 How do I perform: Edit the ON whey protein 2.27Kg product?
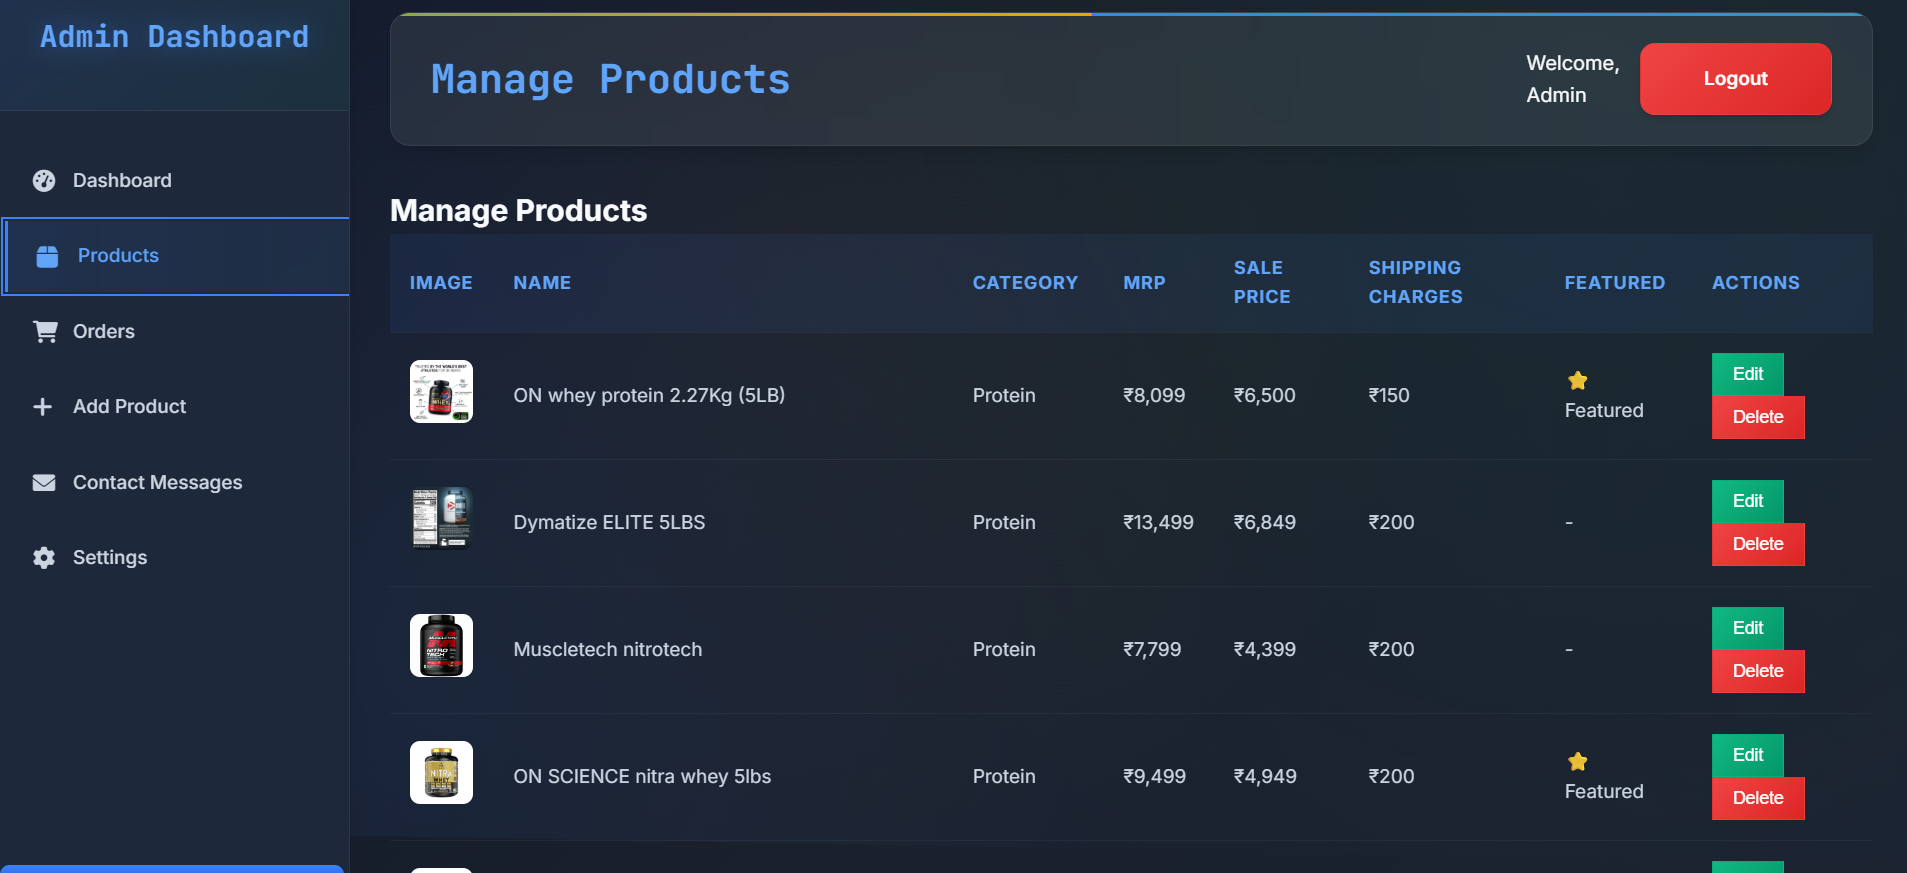click(x=1747, y=374)
